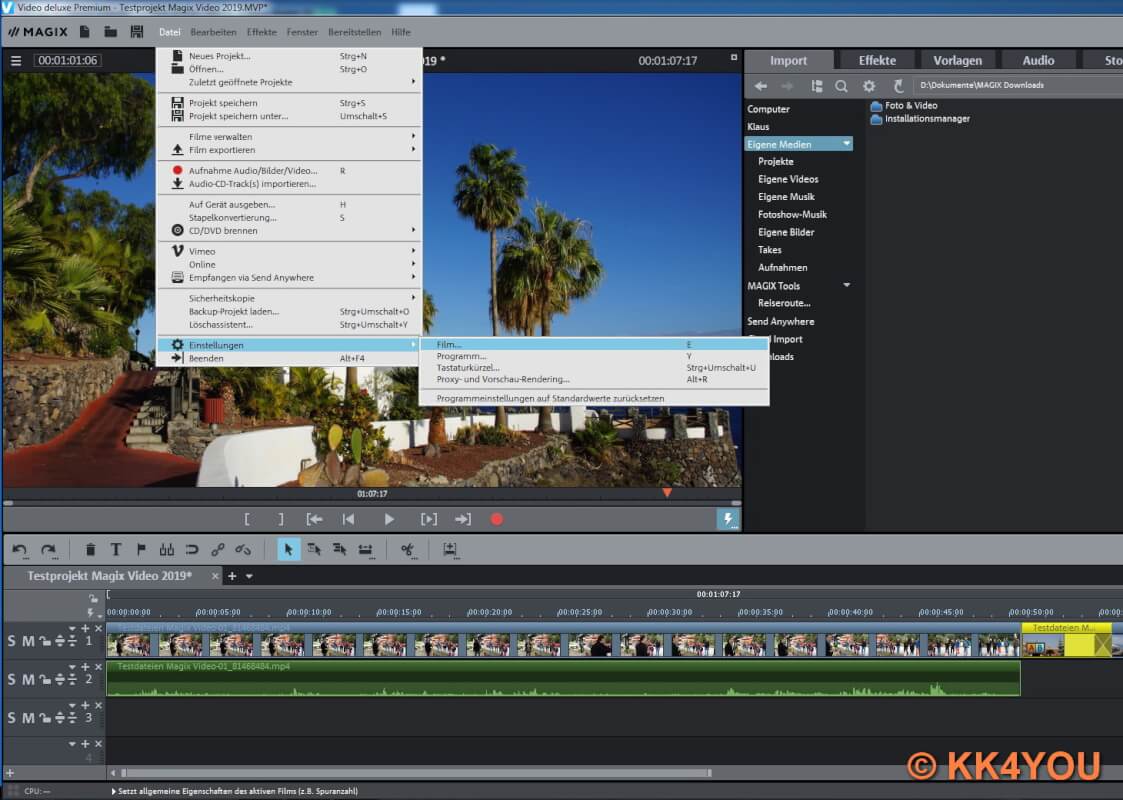Toggle the lock on track 3

[x=45, y=718]
